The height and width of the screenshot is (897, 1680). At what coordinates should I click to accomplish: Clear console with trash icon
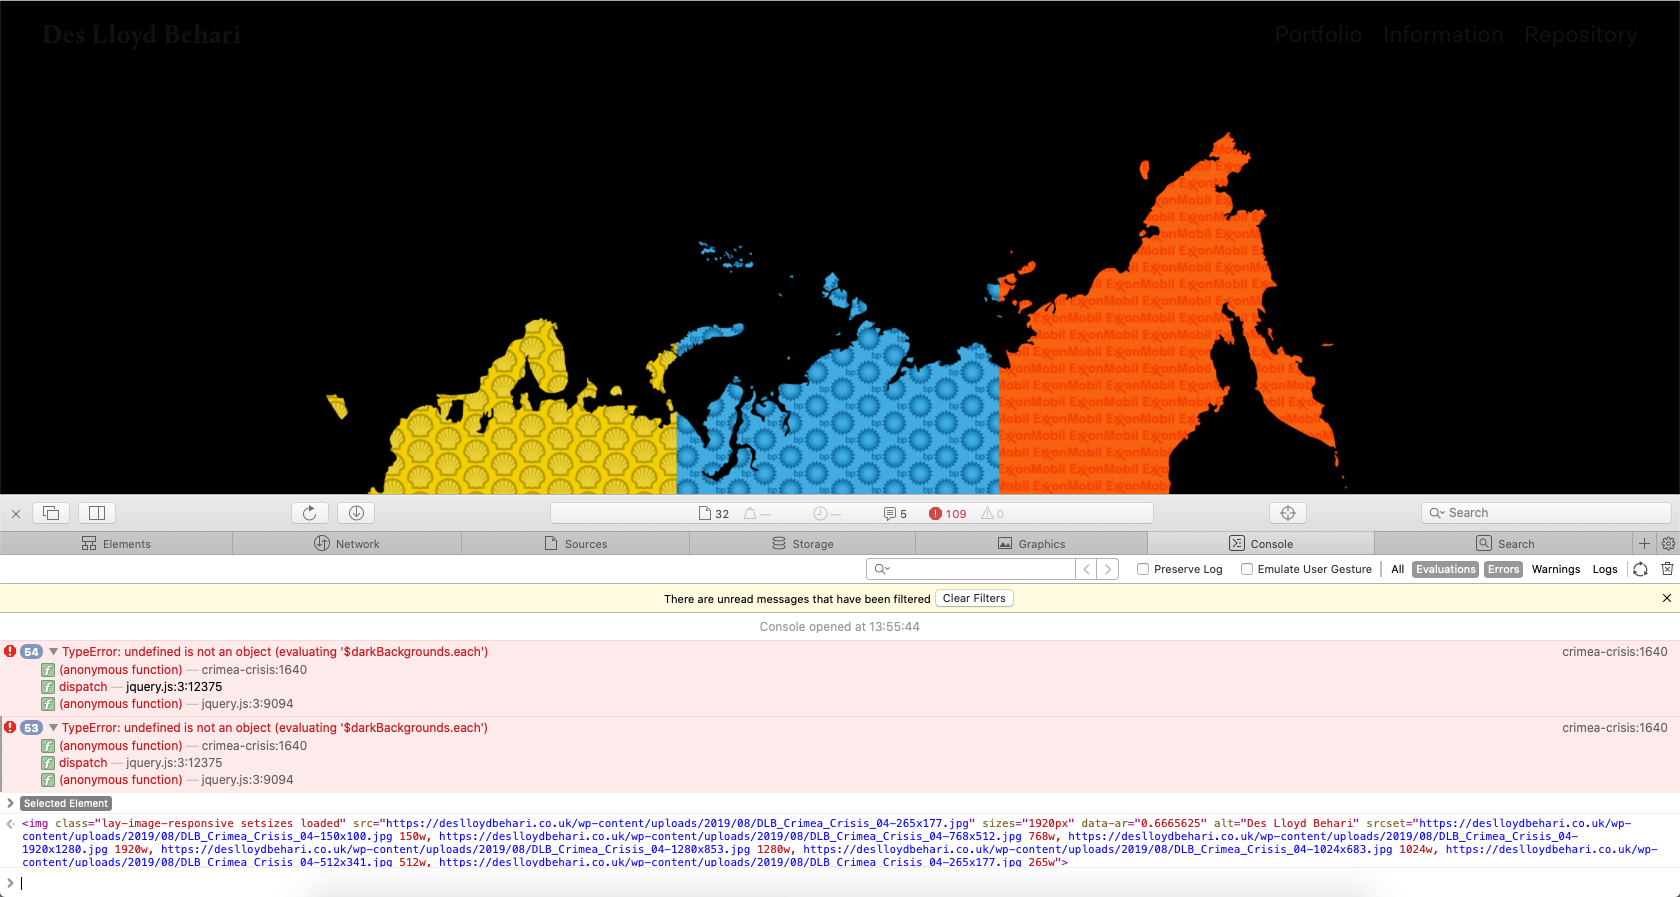pos(1667,569)
